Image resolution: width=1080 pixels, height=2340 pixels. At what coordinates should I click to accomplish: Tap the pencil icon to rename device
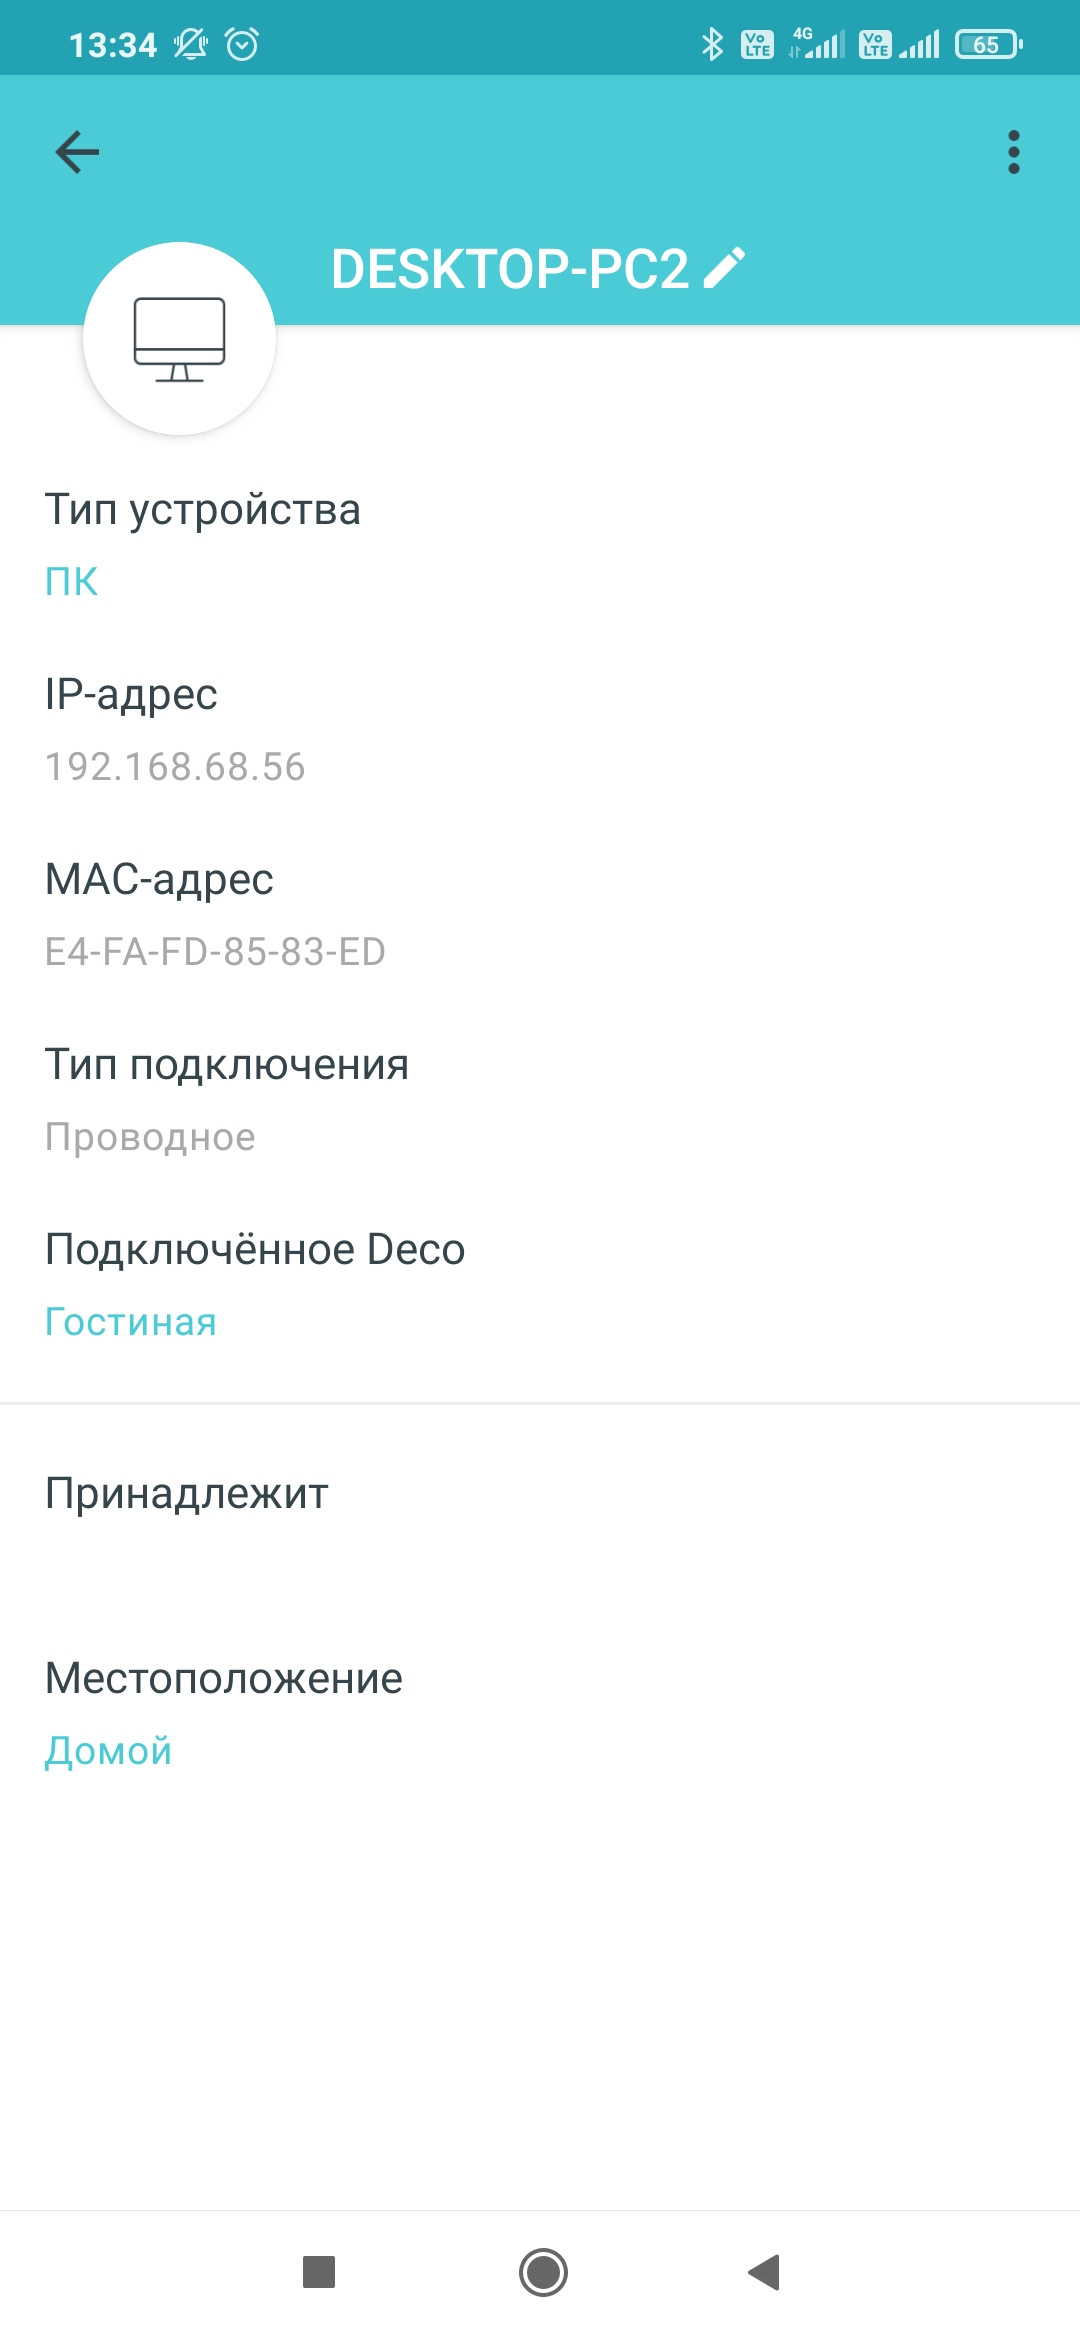725,268
